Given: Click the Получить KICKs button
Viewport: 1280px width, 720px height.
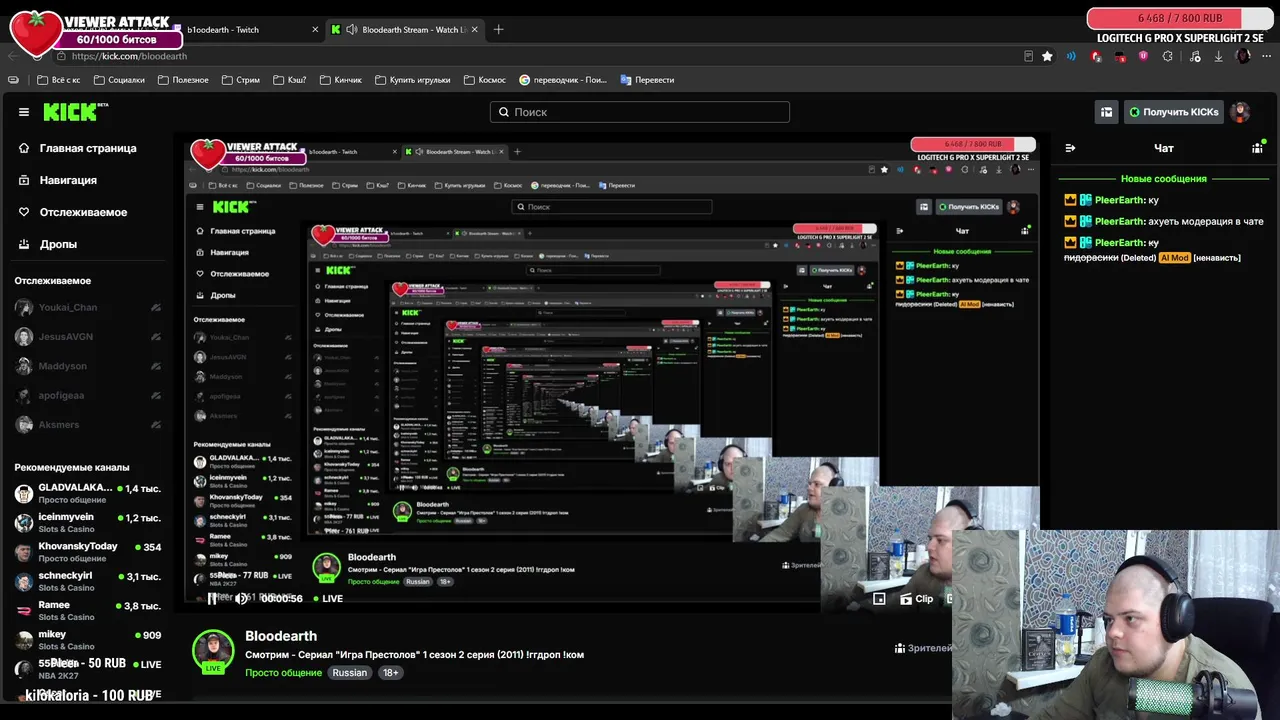Looking at the screenshot, I should click(x=1174, y=112).
